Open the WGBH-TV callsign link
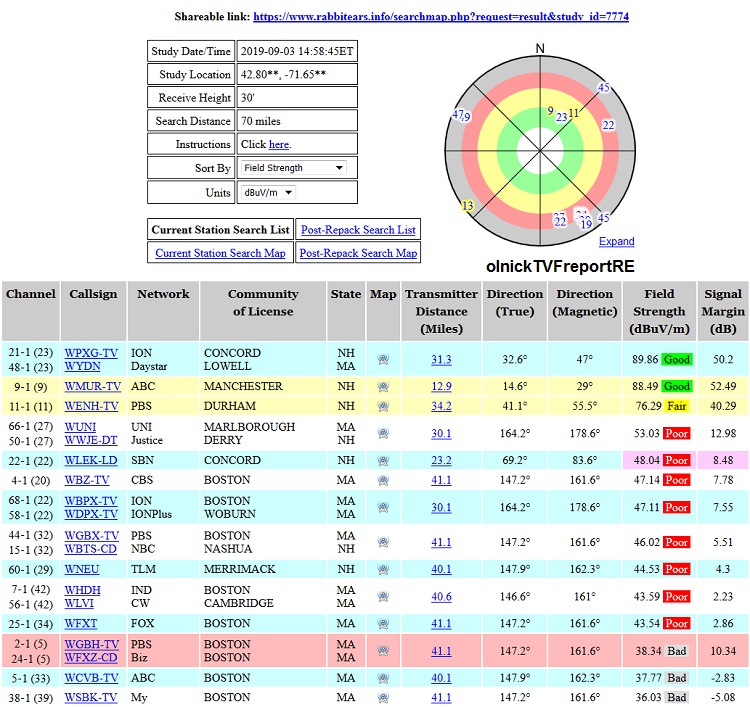Viewport: 750px width, 707px height. [x=91, y=644]
